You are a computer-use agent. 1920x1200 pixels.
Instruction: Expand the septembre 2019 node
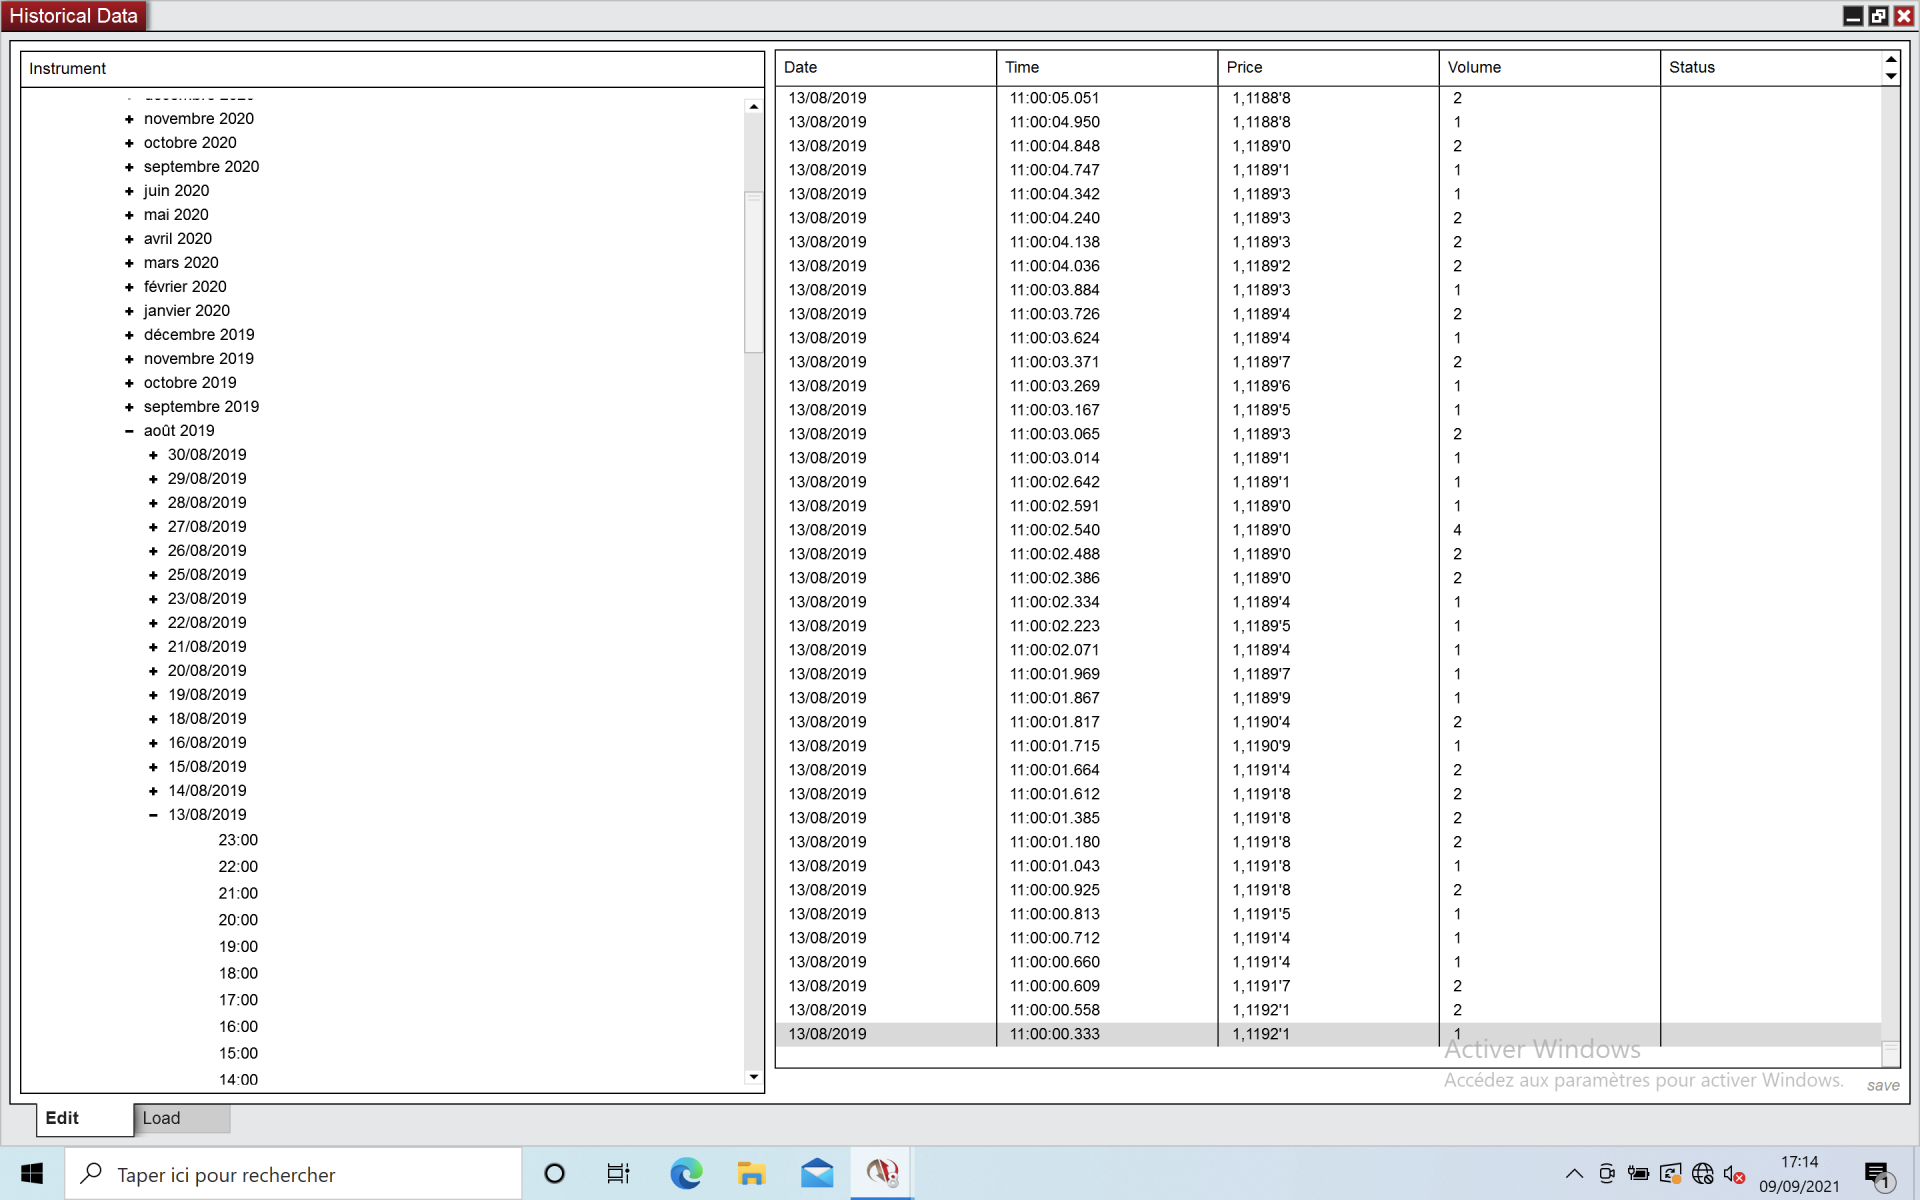[129, 407]
